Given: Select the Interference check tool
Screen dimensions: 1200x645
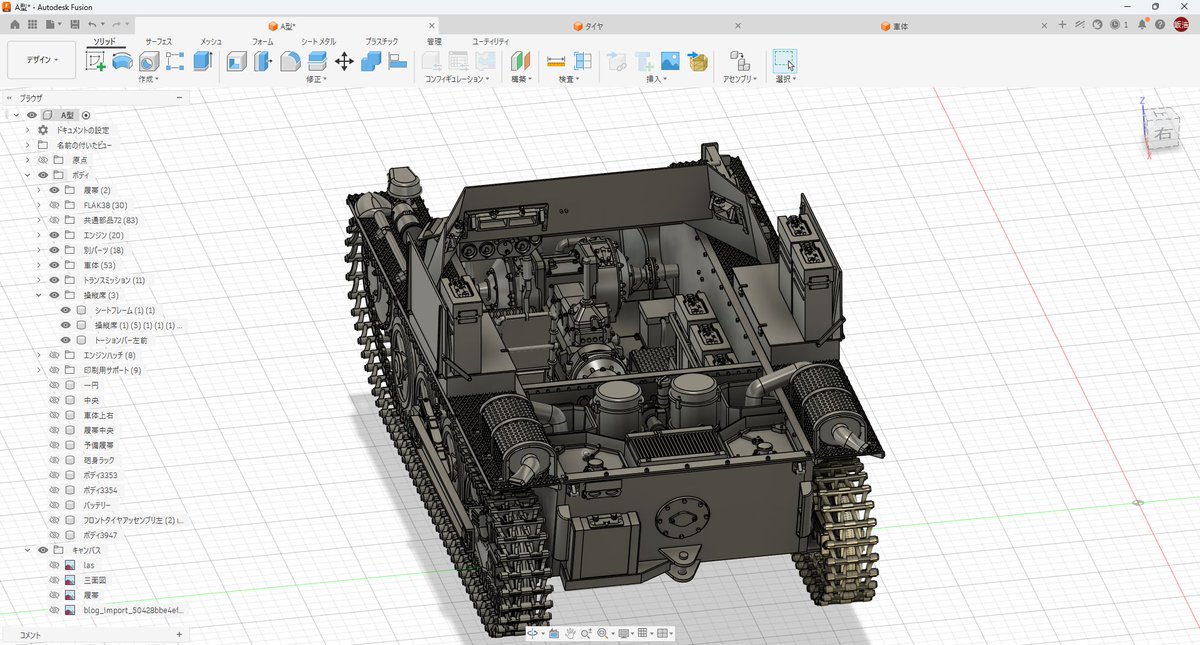Looking at the screenshot, I should 582,62.
